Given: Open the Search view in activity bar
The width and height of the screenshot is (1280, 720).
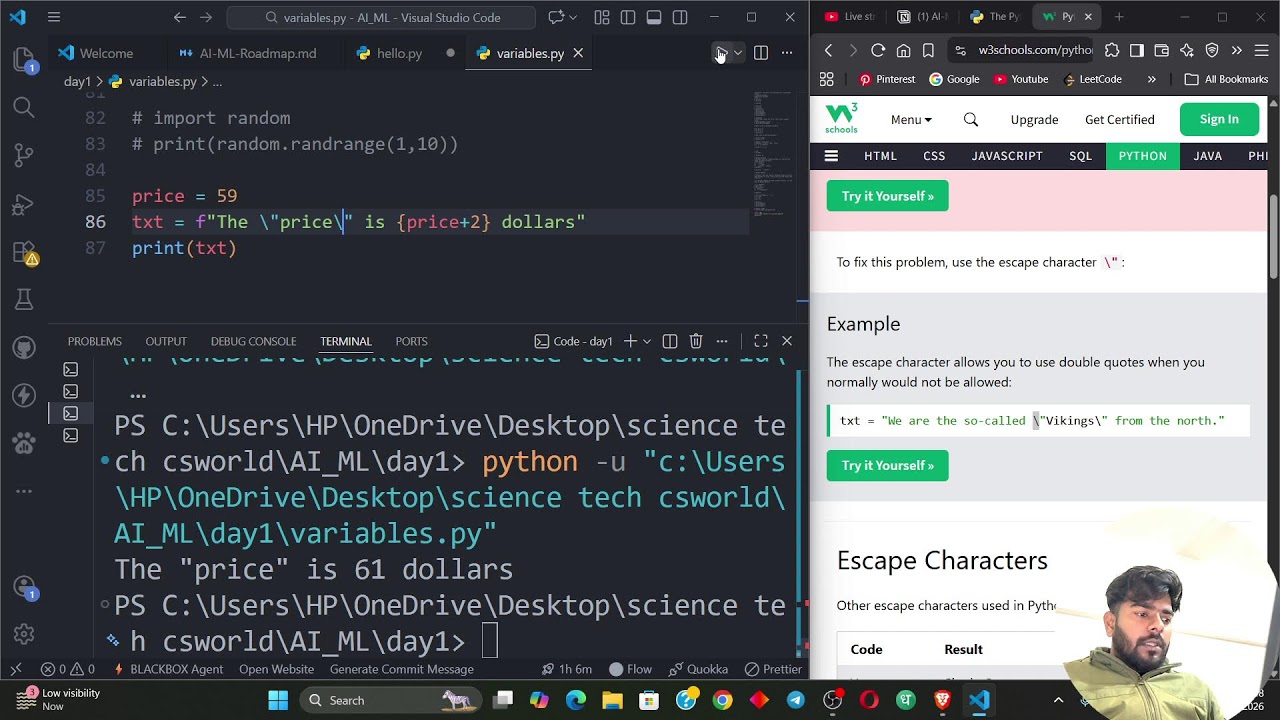Looking at the screenshot, I should point(24,107).
